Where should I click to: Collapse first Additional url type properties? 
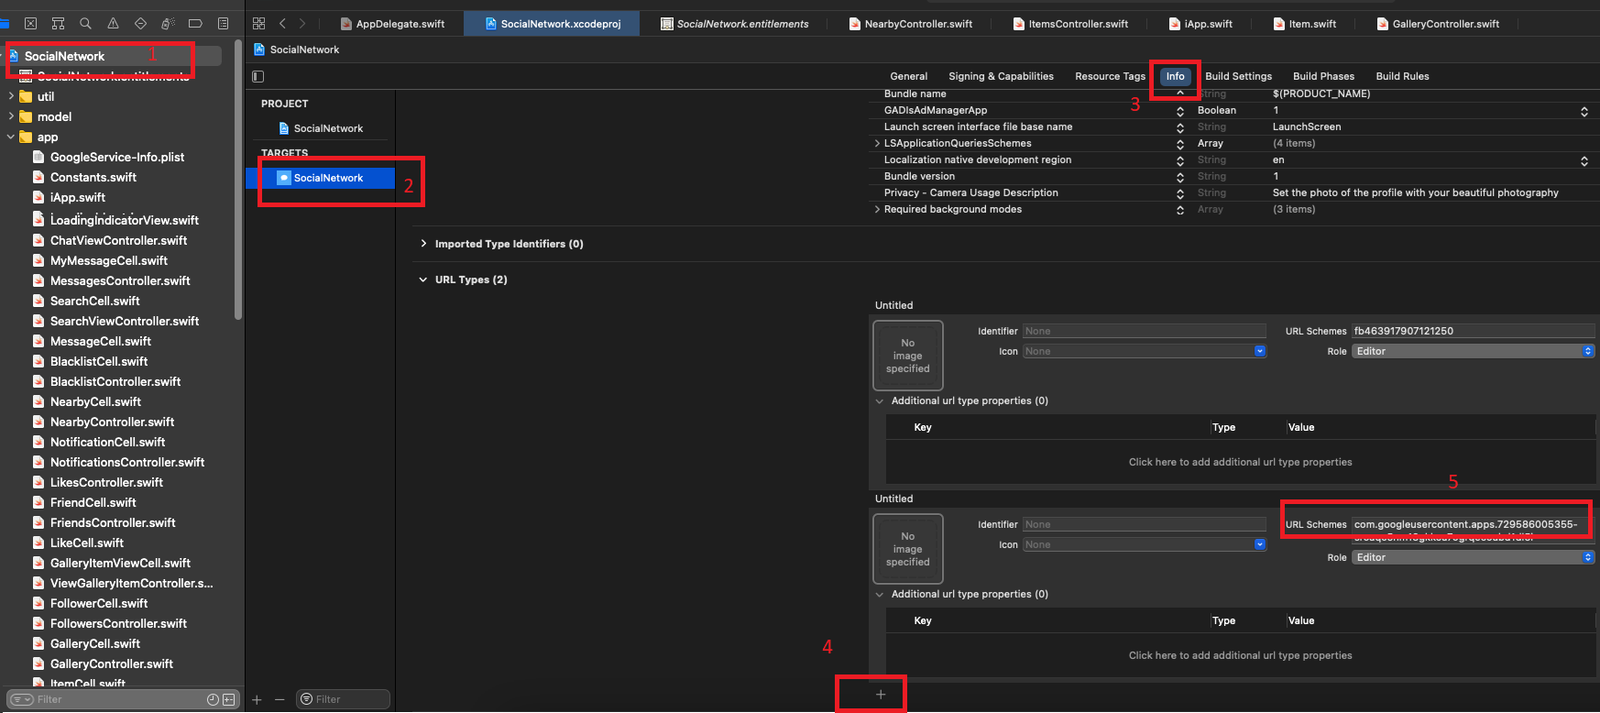click(880, 401)
